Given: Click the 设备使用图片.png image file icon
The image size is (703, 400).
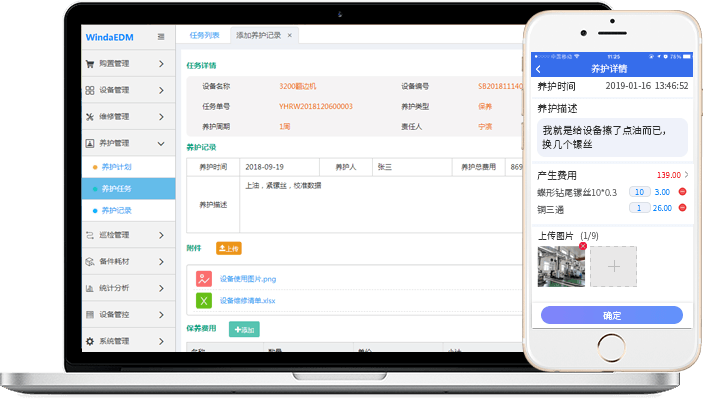Looking at the screenshot, I should coord(203,279).
